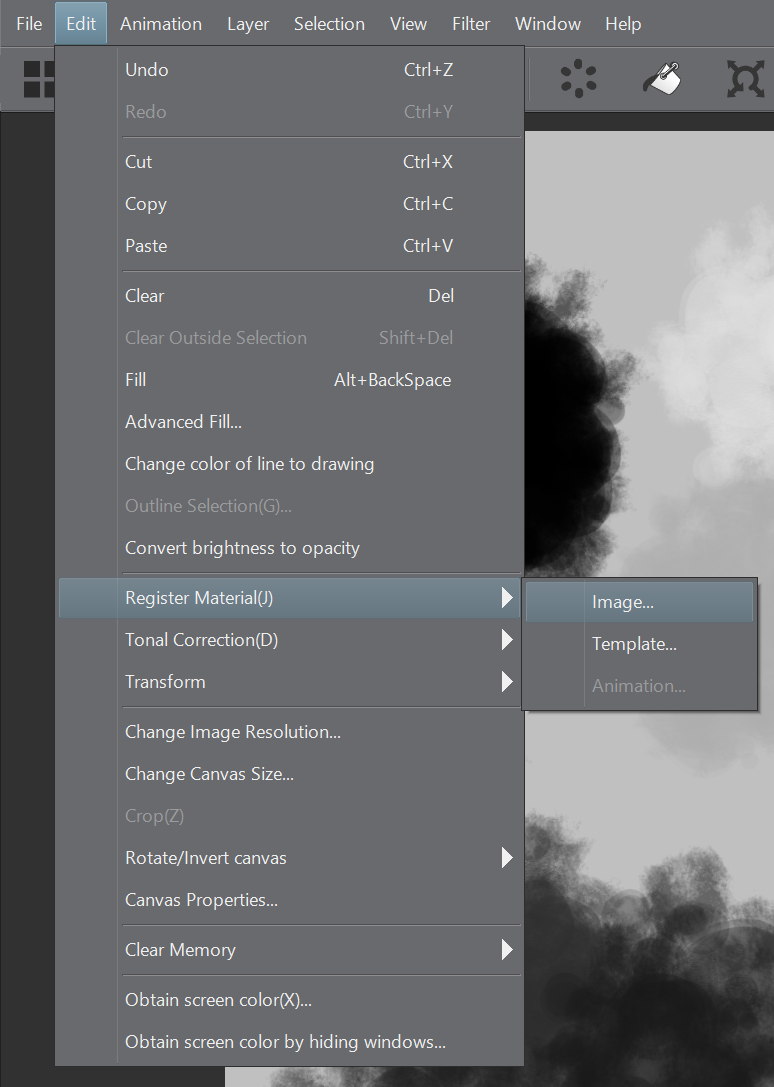Click the grid icon in the toolbar
The width and height of the screenshot is (774, 1087).
38,79
